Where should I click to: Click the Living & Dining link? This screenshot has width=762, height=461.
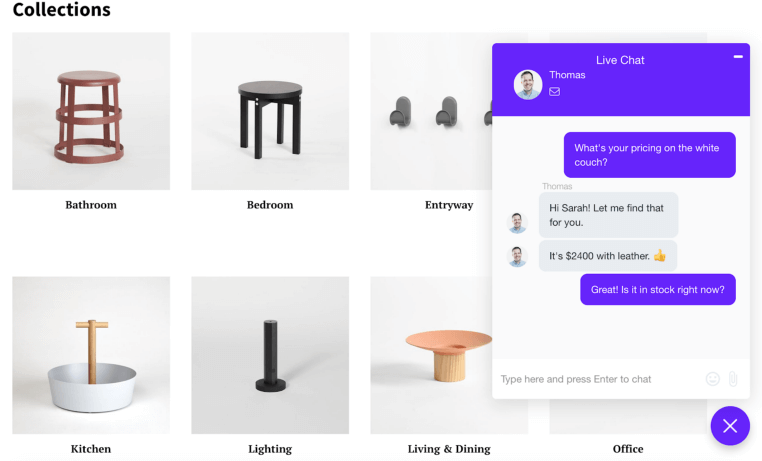coord(449,449)
